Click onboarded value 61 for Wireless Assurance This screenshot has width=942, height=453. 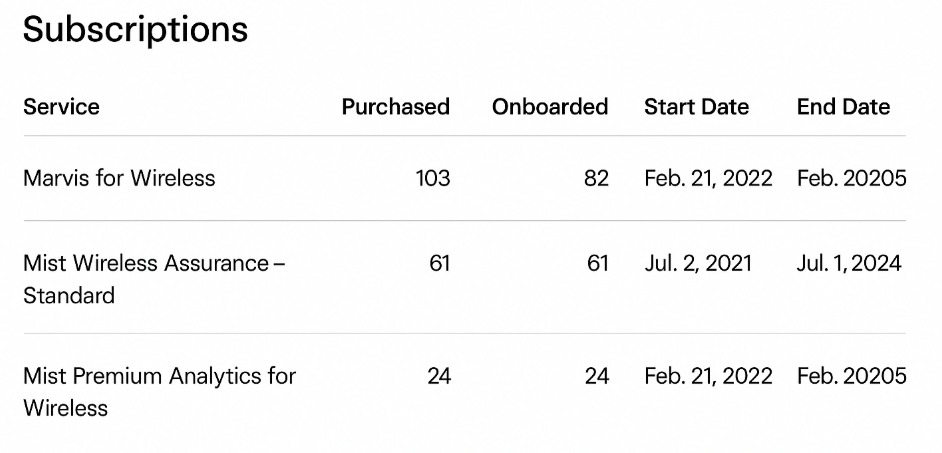coord(597,264)
